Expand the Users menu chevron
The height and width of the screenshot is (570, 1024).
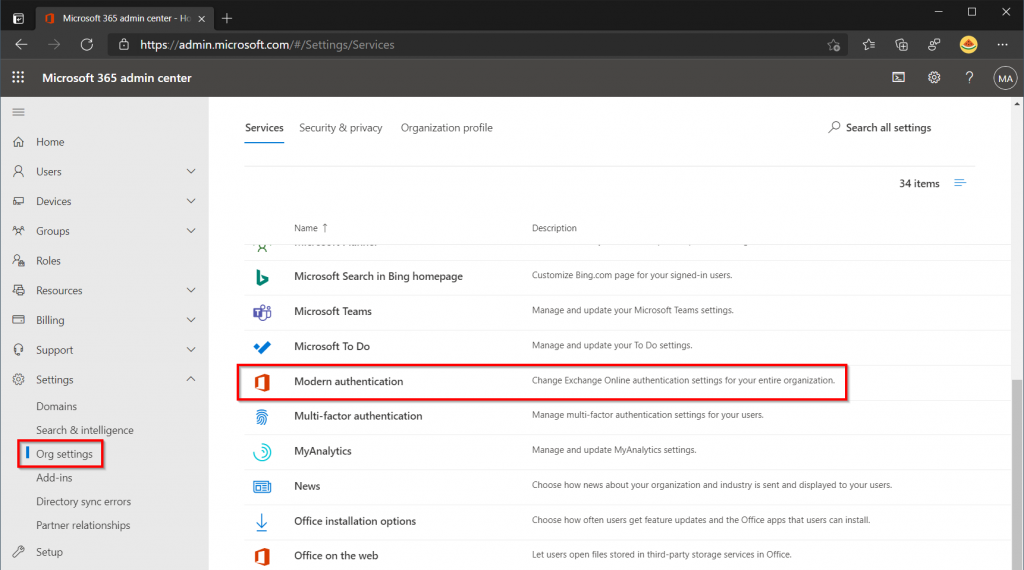point(191,171)
